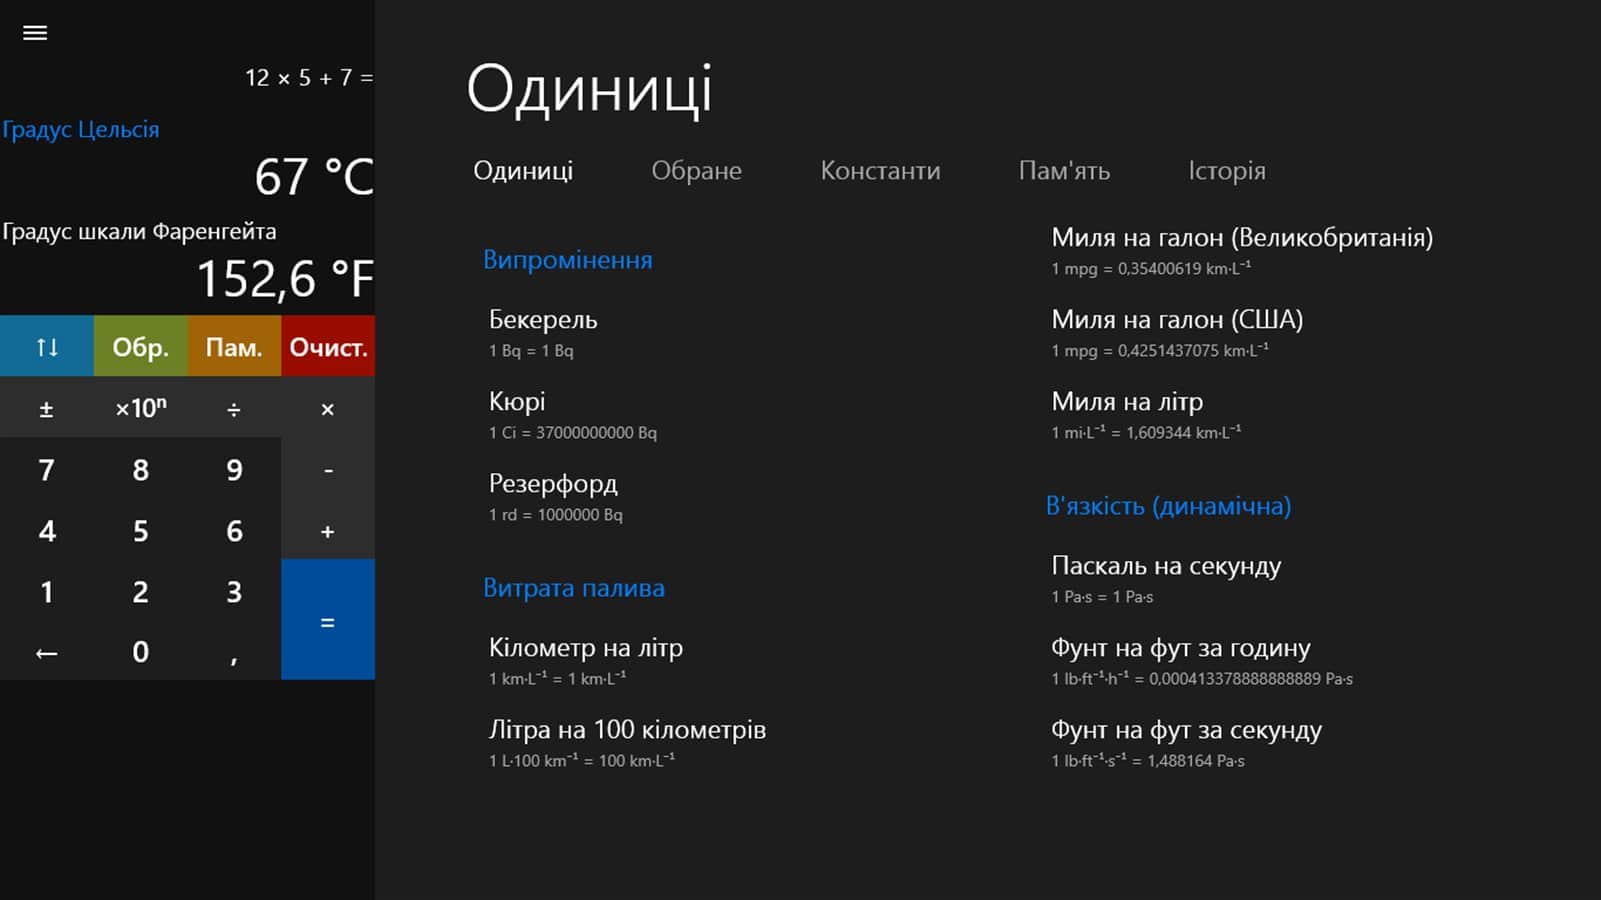Screen dimensions: 1601x900
Task: Click the orange Пам. memory button
Action: tap(234, 347)
